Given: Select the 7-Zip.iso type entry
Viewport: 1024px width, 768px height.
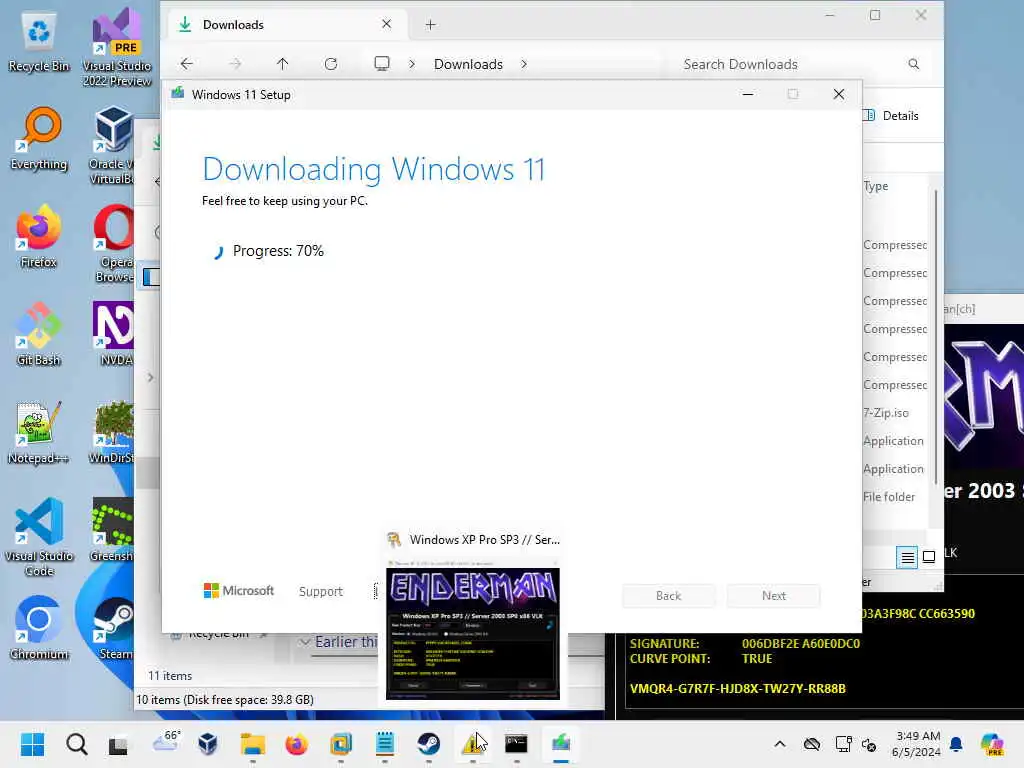Looking at the screenshot, I should pyautogui.click(x=886, y=413).
